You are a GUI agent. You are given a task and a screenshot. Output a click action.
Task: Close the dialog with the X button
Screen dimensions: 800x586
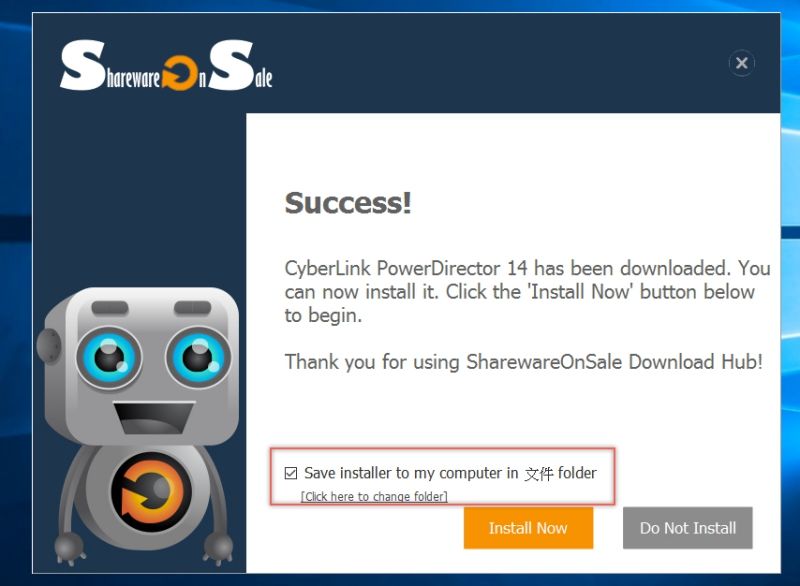click(741, 63)
